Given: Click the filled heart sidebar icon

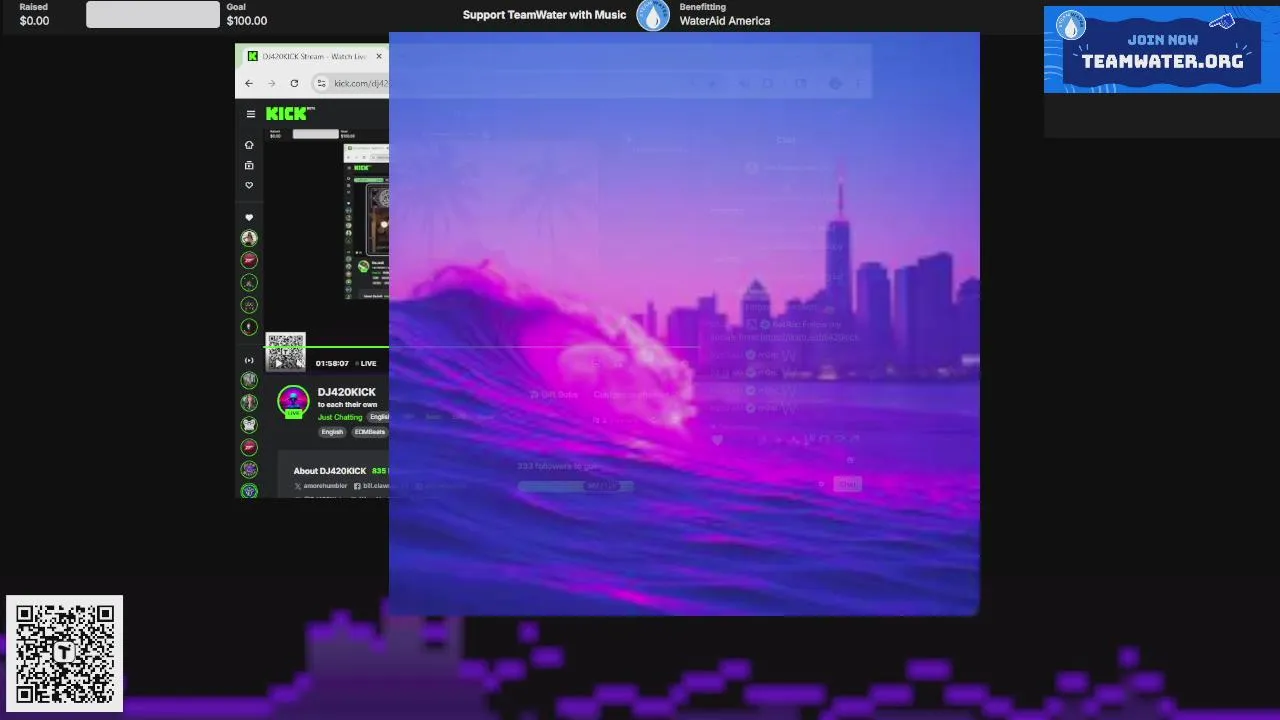Looking at the screenshot, I should (249, 217).
